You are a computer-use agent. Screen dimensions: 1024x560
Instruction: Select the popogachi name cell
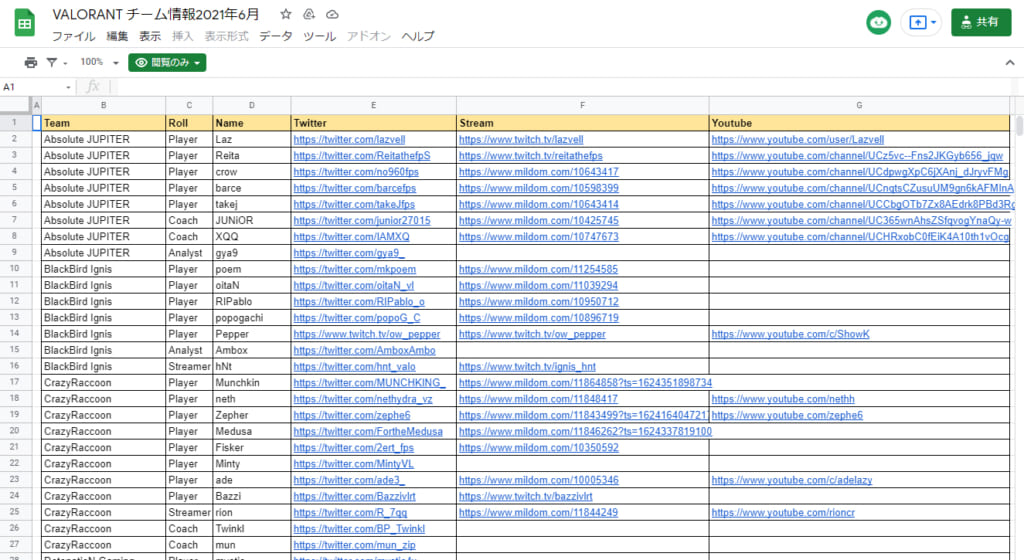click(251, 318)
